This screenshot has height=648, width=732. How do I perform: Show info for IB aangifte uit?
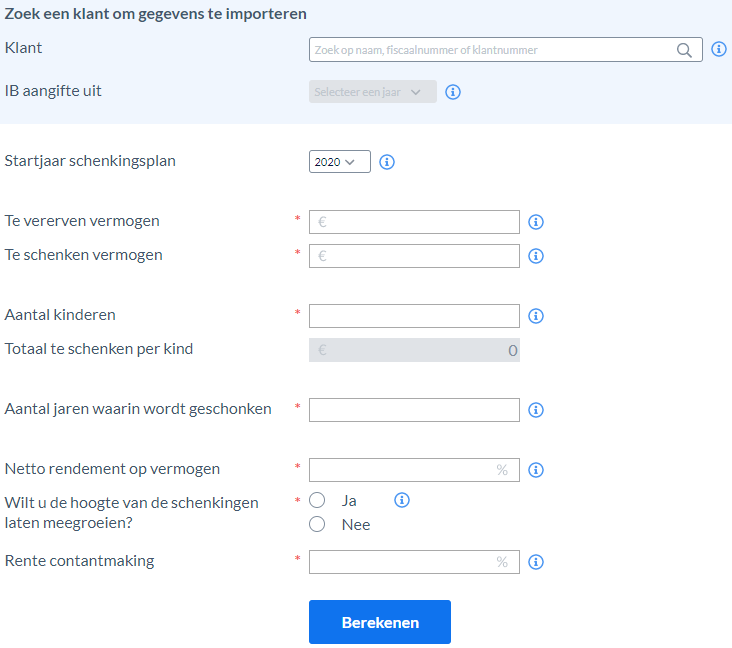[452, 92]
